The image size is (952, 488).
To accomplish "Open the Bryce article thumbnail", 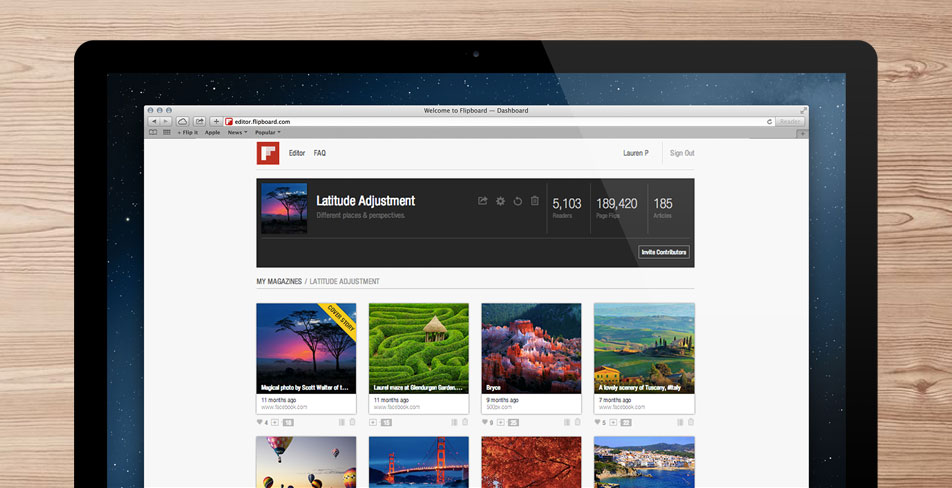I will pyautogui.click(x=531, y=346).
